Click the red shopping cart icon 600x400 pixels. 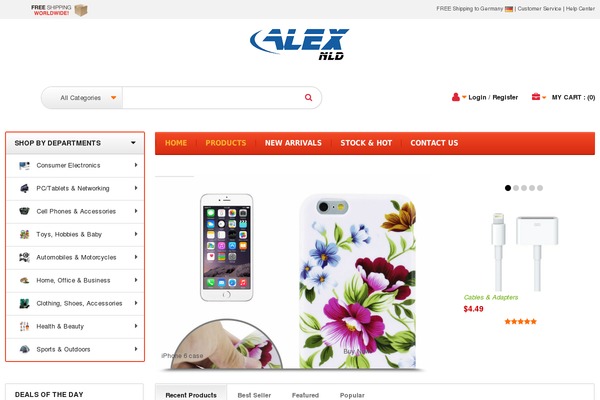536,97
